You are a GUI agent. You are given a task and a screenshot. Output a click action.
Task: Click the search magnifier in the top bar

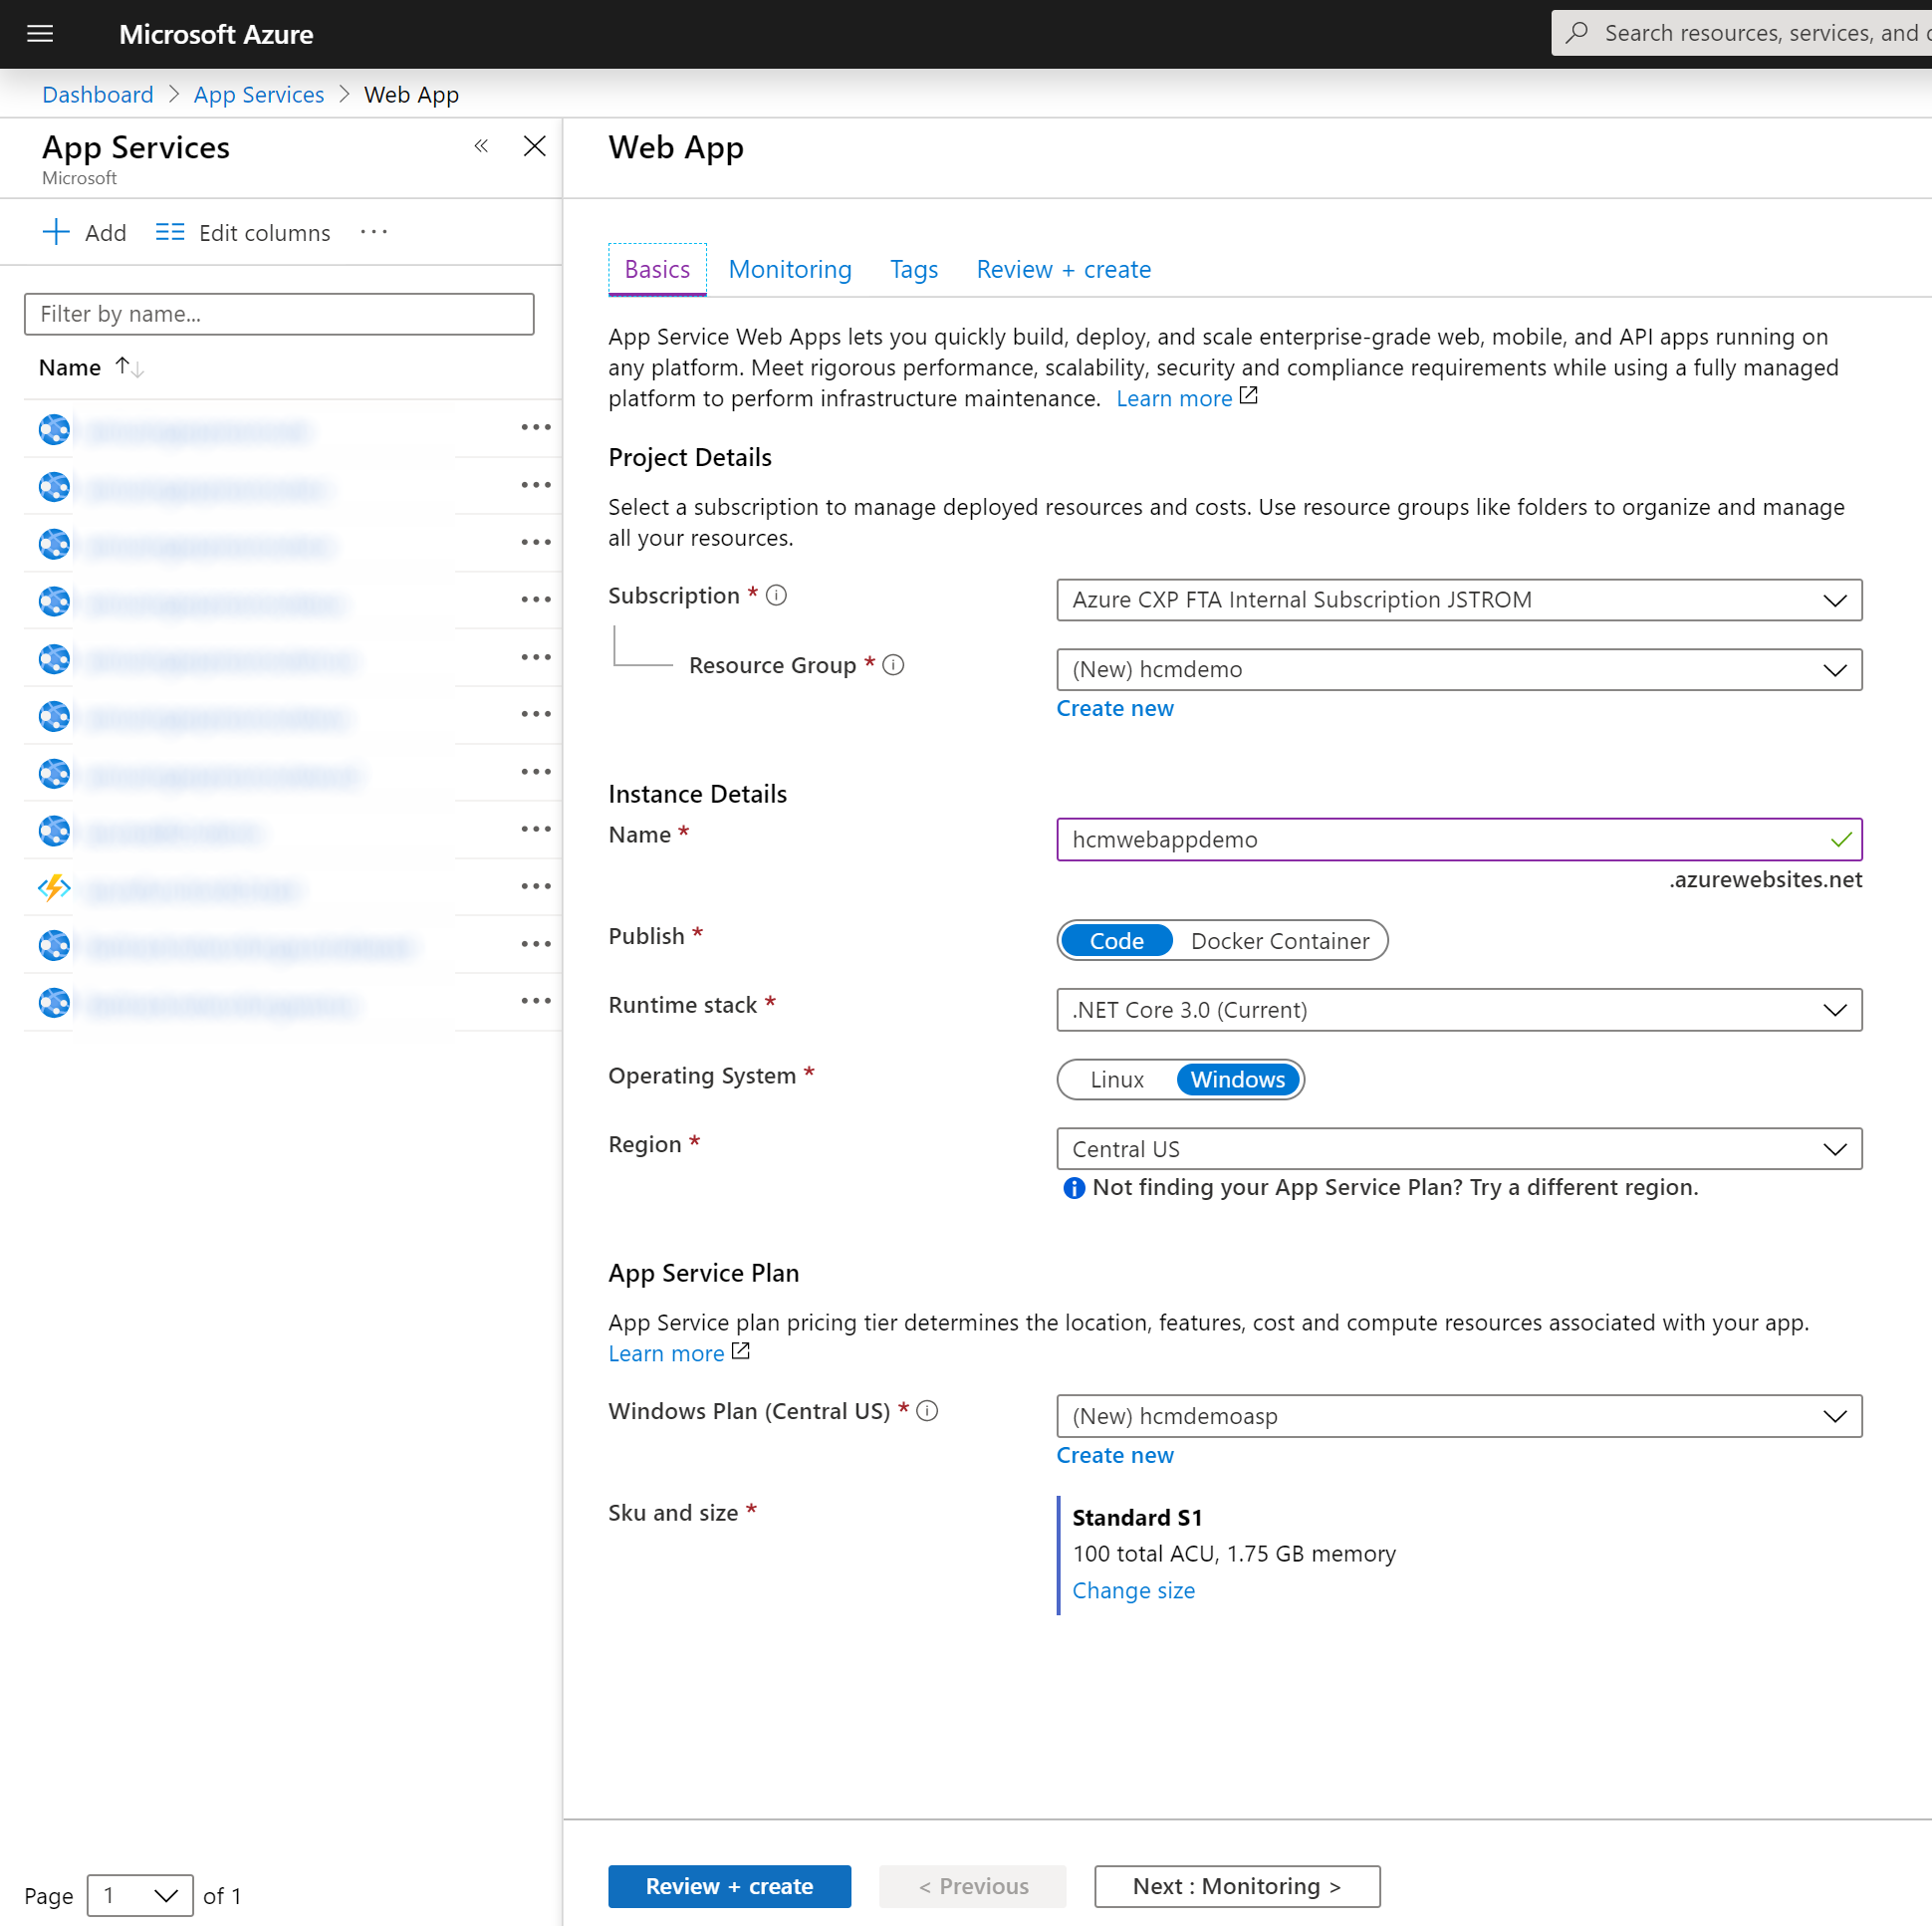[1576, 32]
